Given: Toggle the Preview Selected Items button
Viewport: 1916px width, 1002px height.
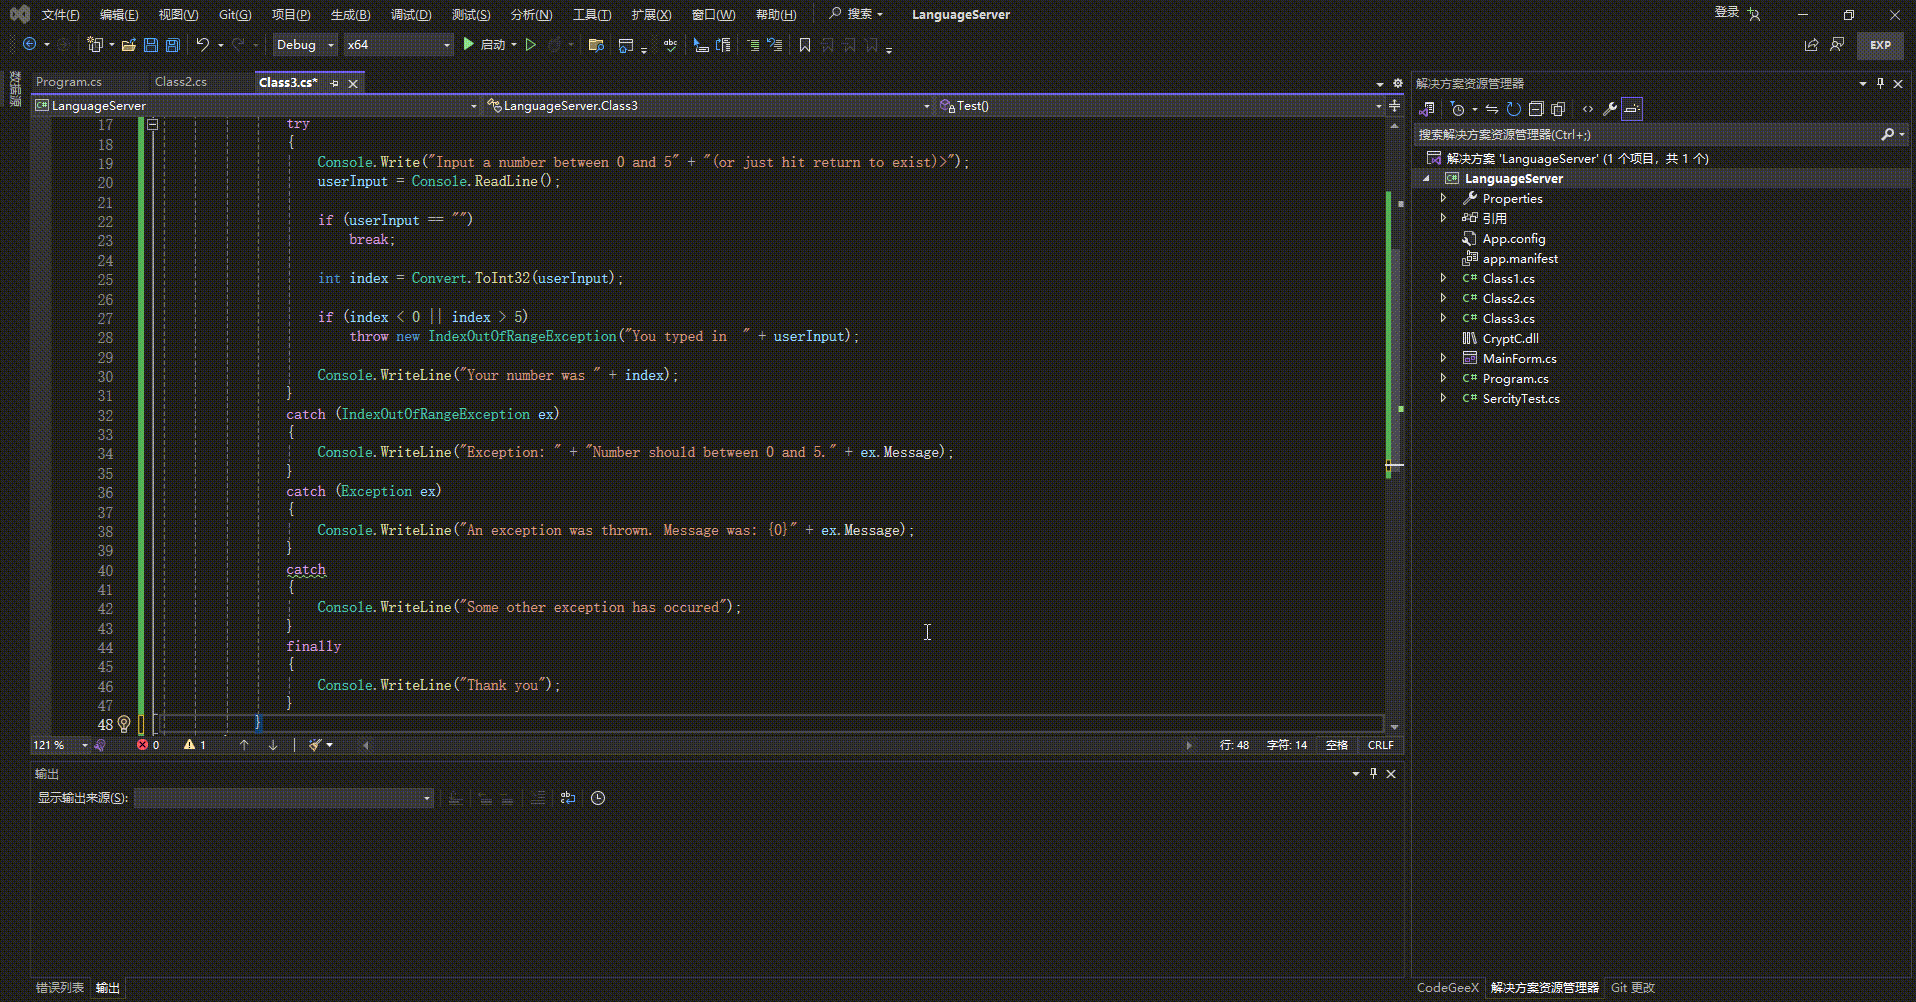Looking at the screenshot, I should (x=1632, y=109).
